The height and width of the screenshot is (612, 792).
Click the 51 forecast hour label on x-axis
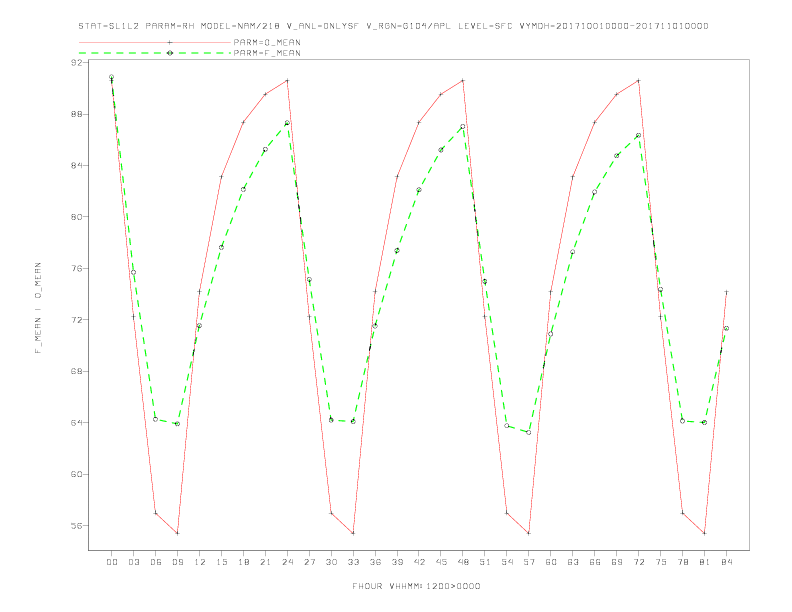[x=485, y=562]
